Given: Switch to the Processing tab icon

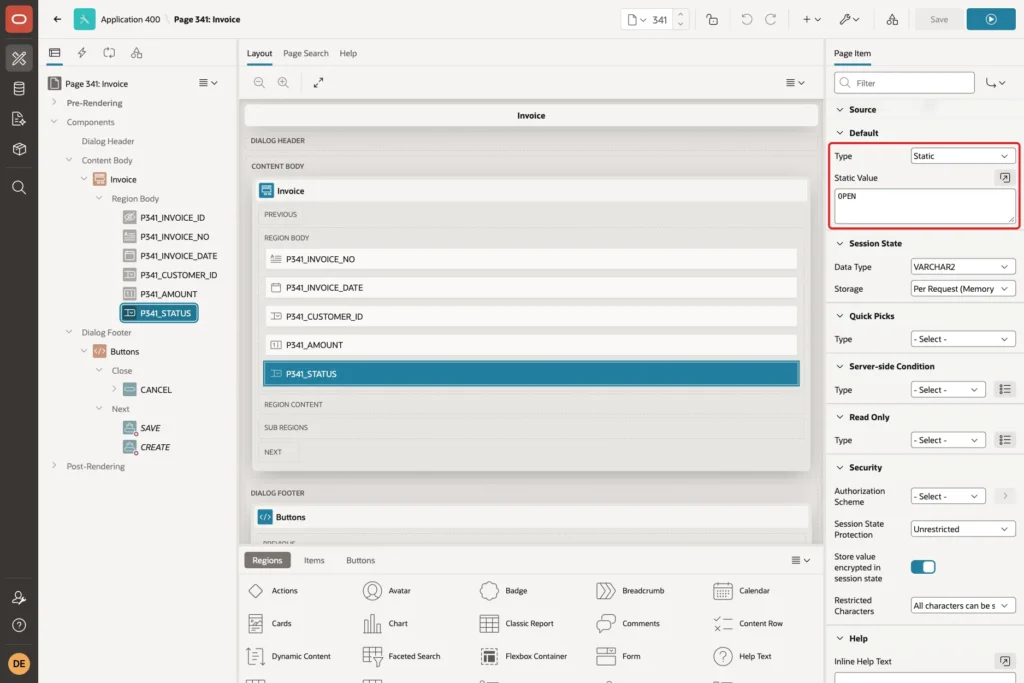Looking at the screenshot, I should click(109, 53).
